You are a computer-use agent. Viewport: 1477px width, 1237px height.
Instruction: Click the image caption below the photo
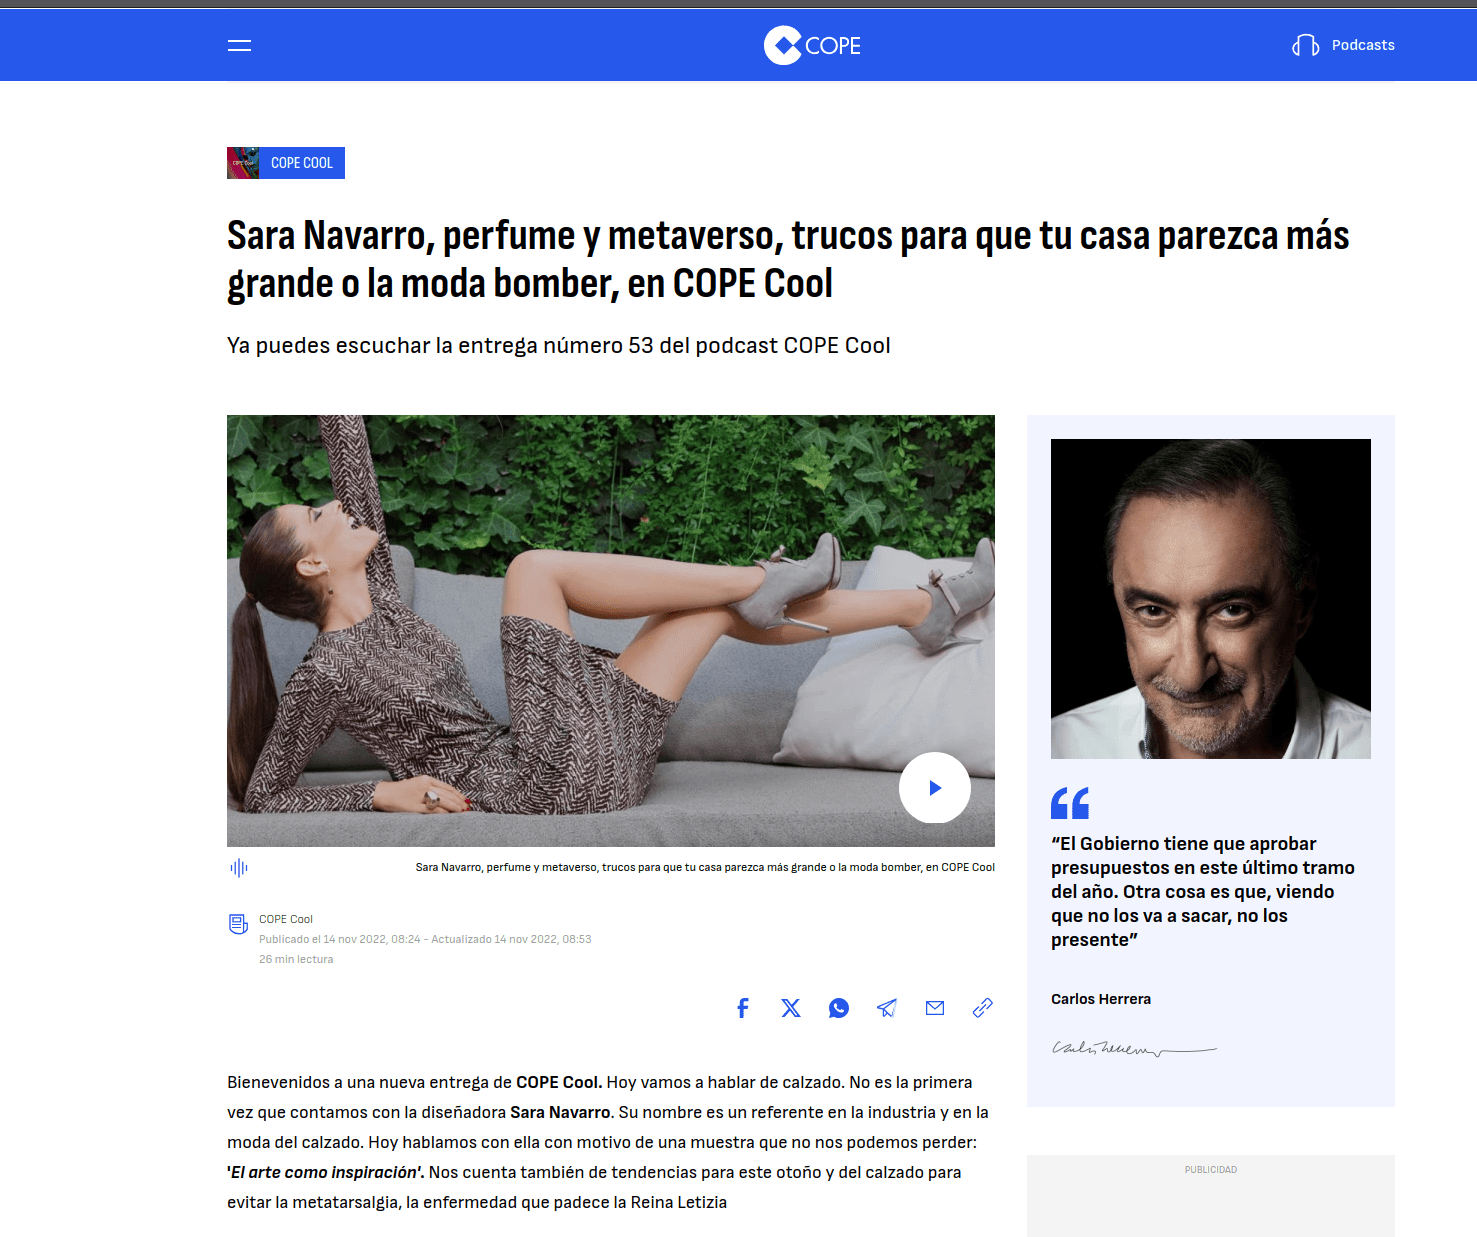coord(705,867)
